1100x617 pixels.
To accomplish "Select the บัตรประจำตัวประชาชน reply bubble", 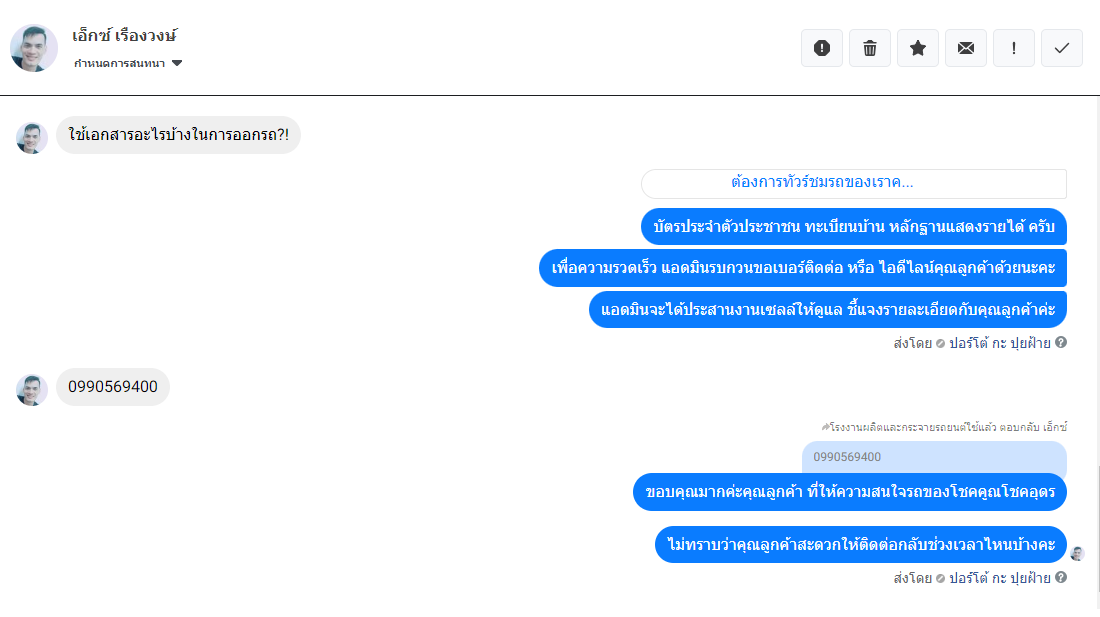I will pyautogui.click(x=854, y=226).
